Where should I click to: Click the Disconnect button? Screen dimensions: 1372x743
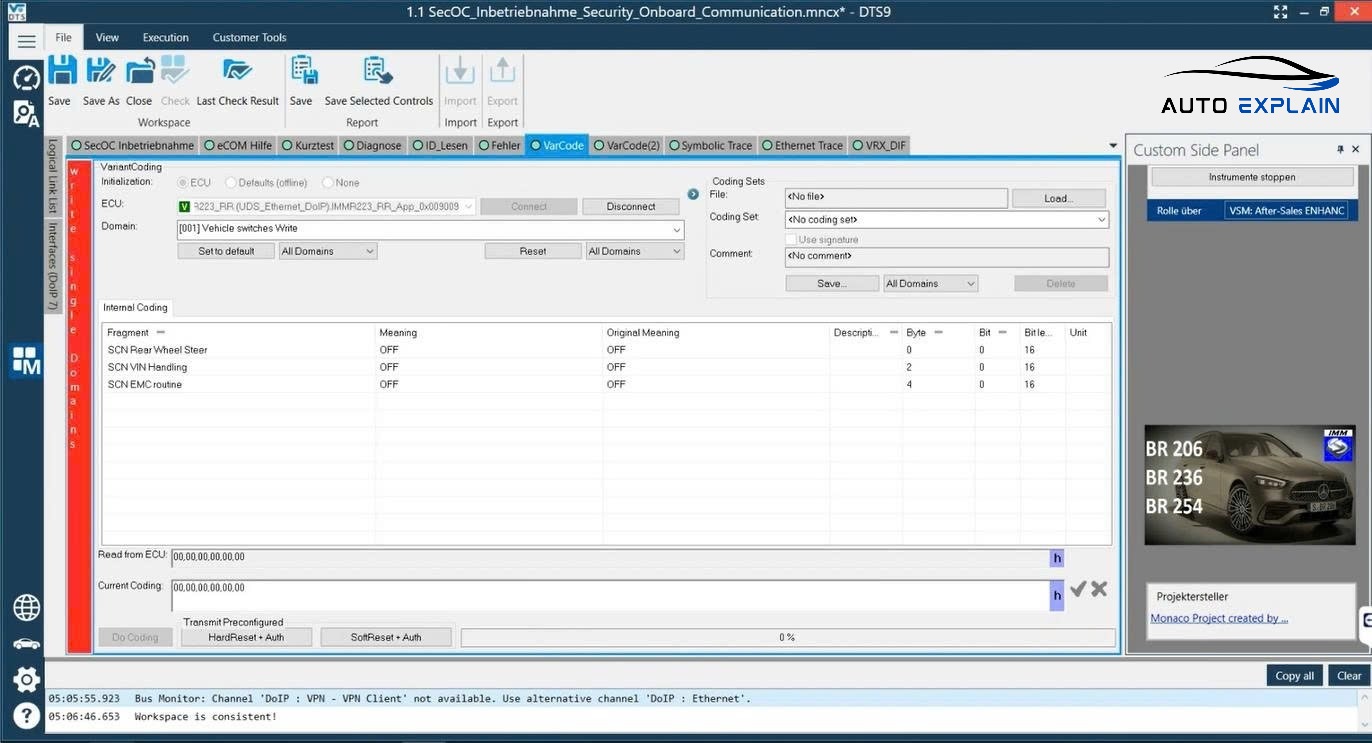click(x=631, y=207)
